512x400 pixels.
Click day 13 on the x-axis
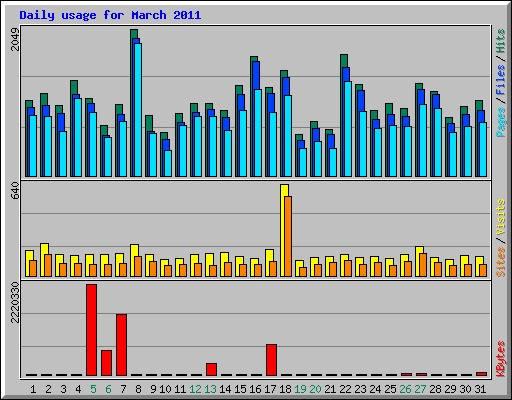click(210, 389)
